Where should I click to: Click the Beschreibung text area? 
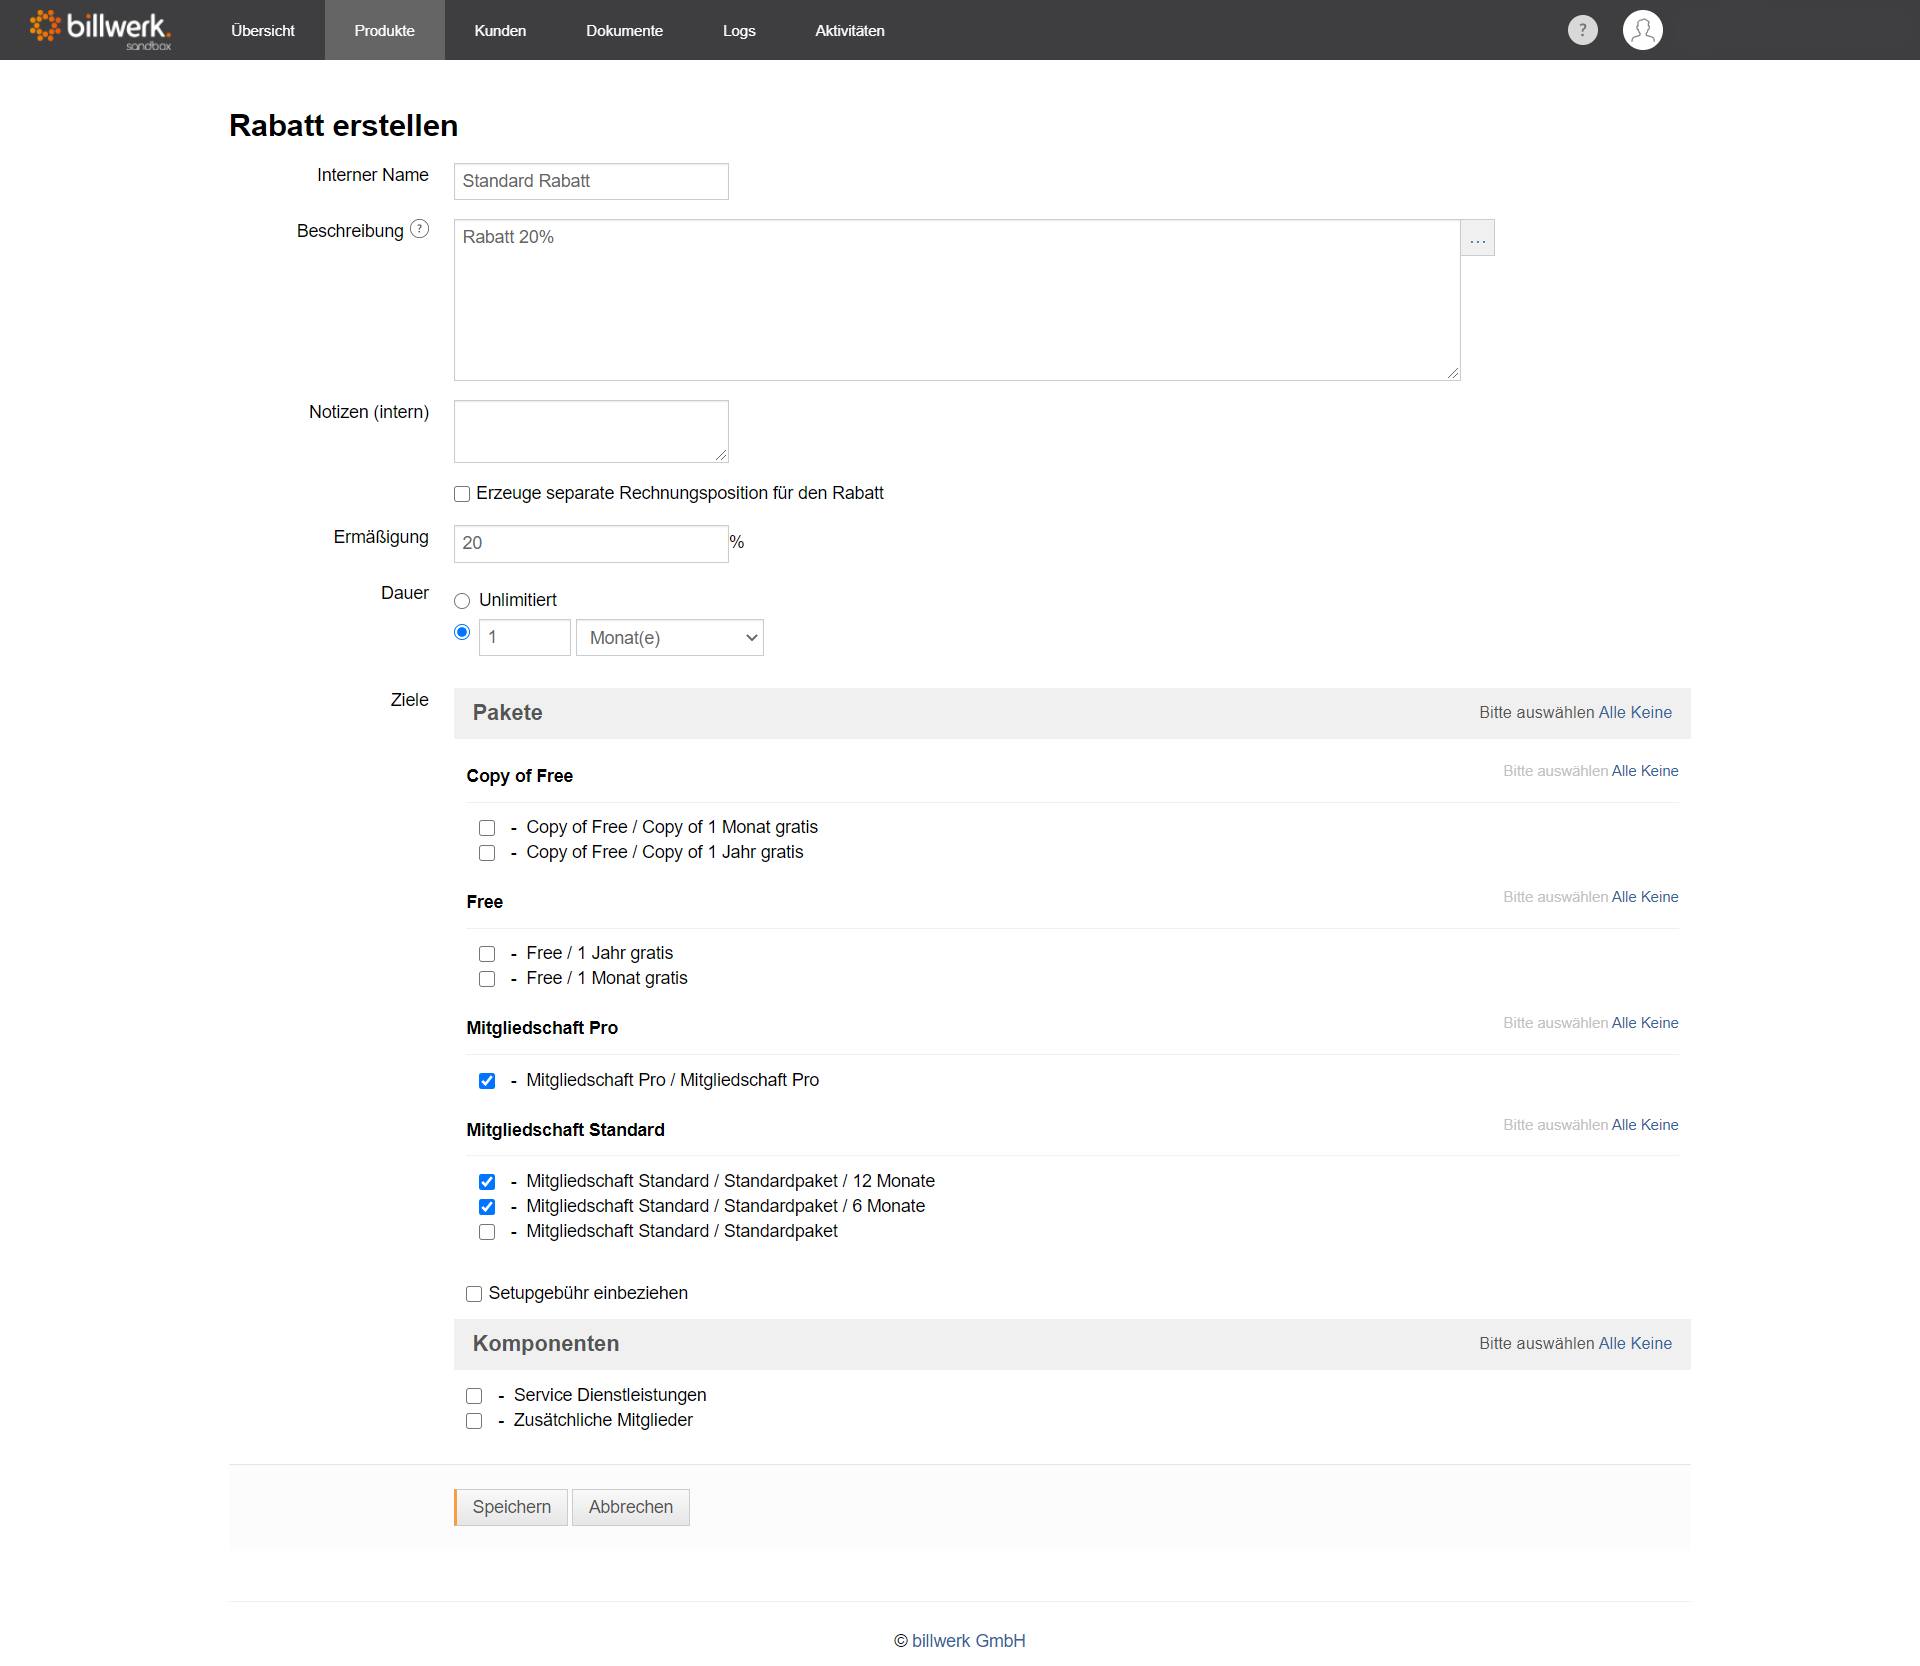(x=957, y=300)
